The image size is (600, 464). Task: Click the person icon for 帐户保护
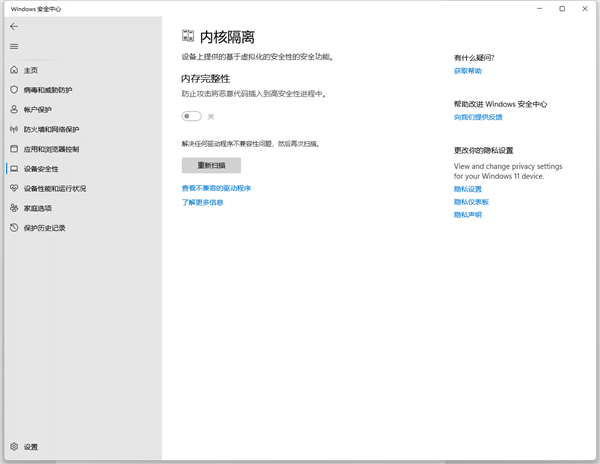point(14,109)
